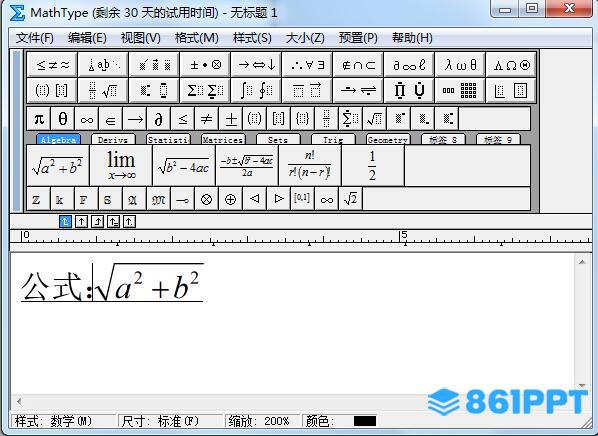The height and width of the screenshot is (436, 598).
Task: Open the 样式(S) menu
Action: point(252,38)
